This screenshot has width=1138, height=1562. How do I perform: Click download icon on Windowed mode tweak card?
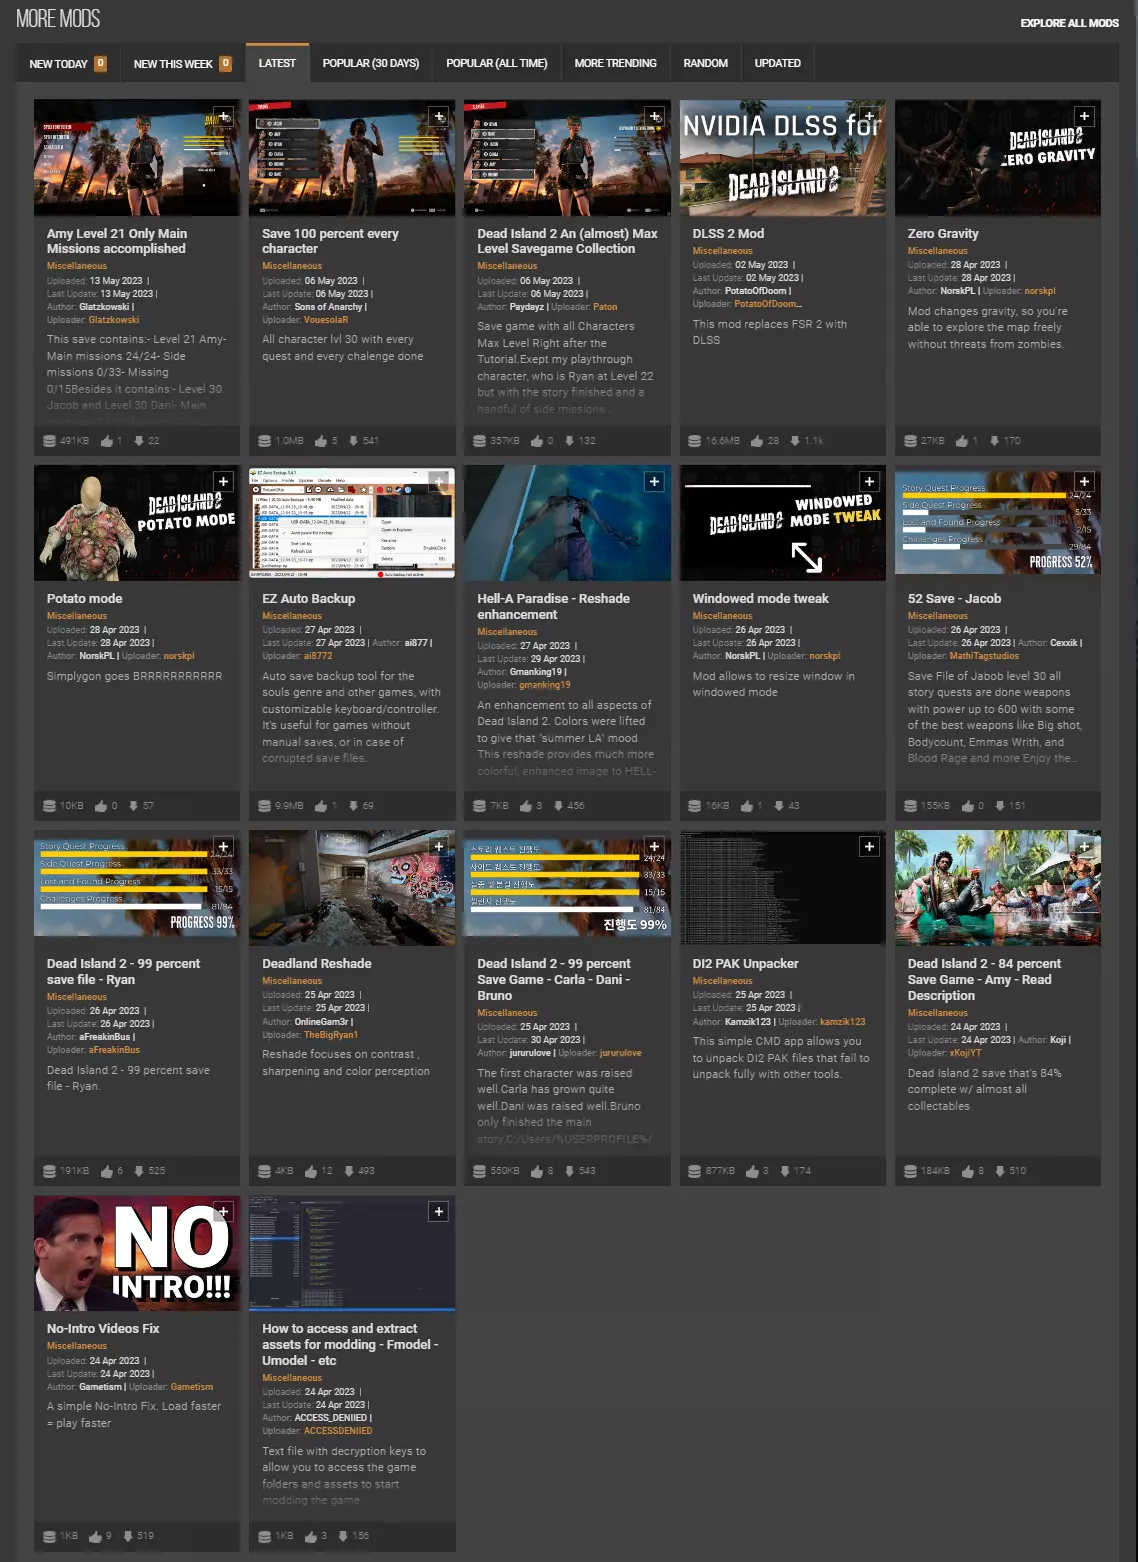point(779,806)
